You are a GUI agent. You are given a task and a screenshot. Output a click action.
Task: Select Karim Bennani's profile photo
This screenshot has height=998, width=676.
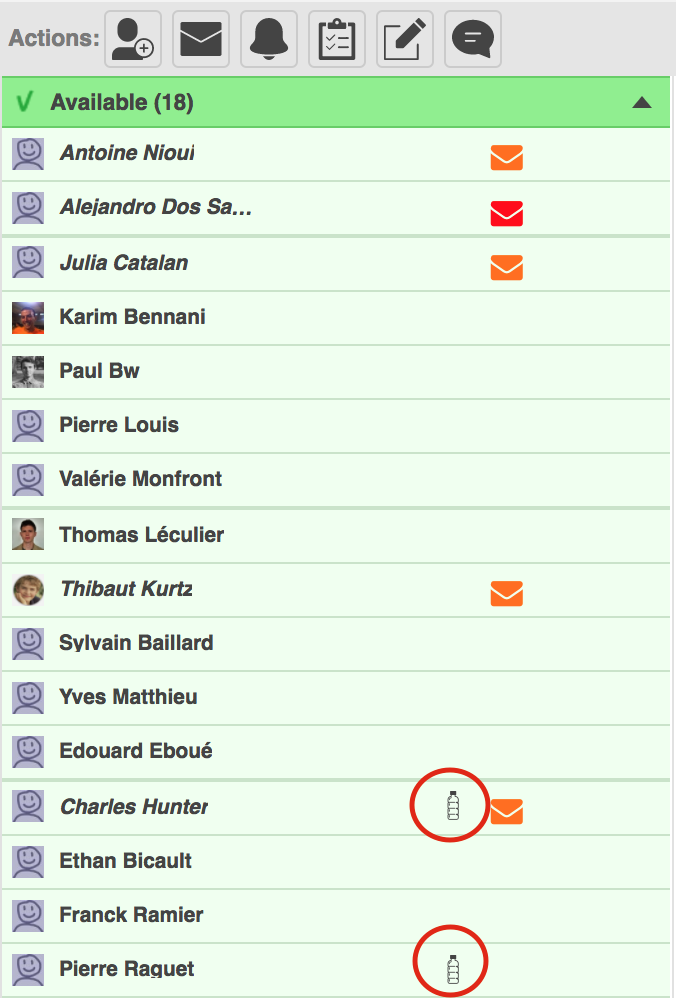coord(28,317)
